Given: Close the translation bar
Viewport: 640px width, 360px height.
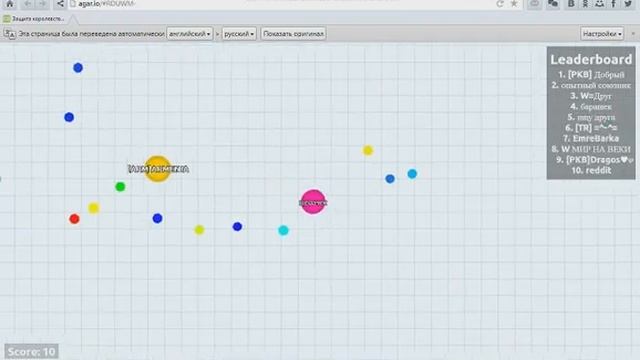Looking at the screenshot, I should point(633,34).
